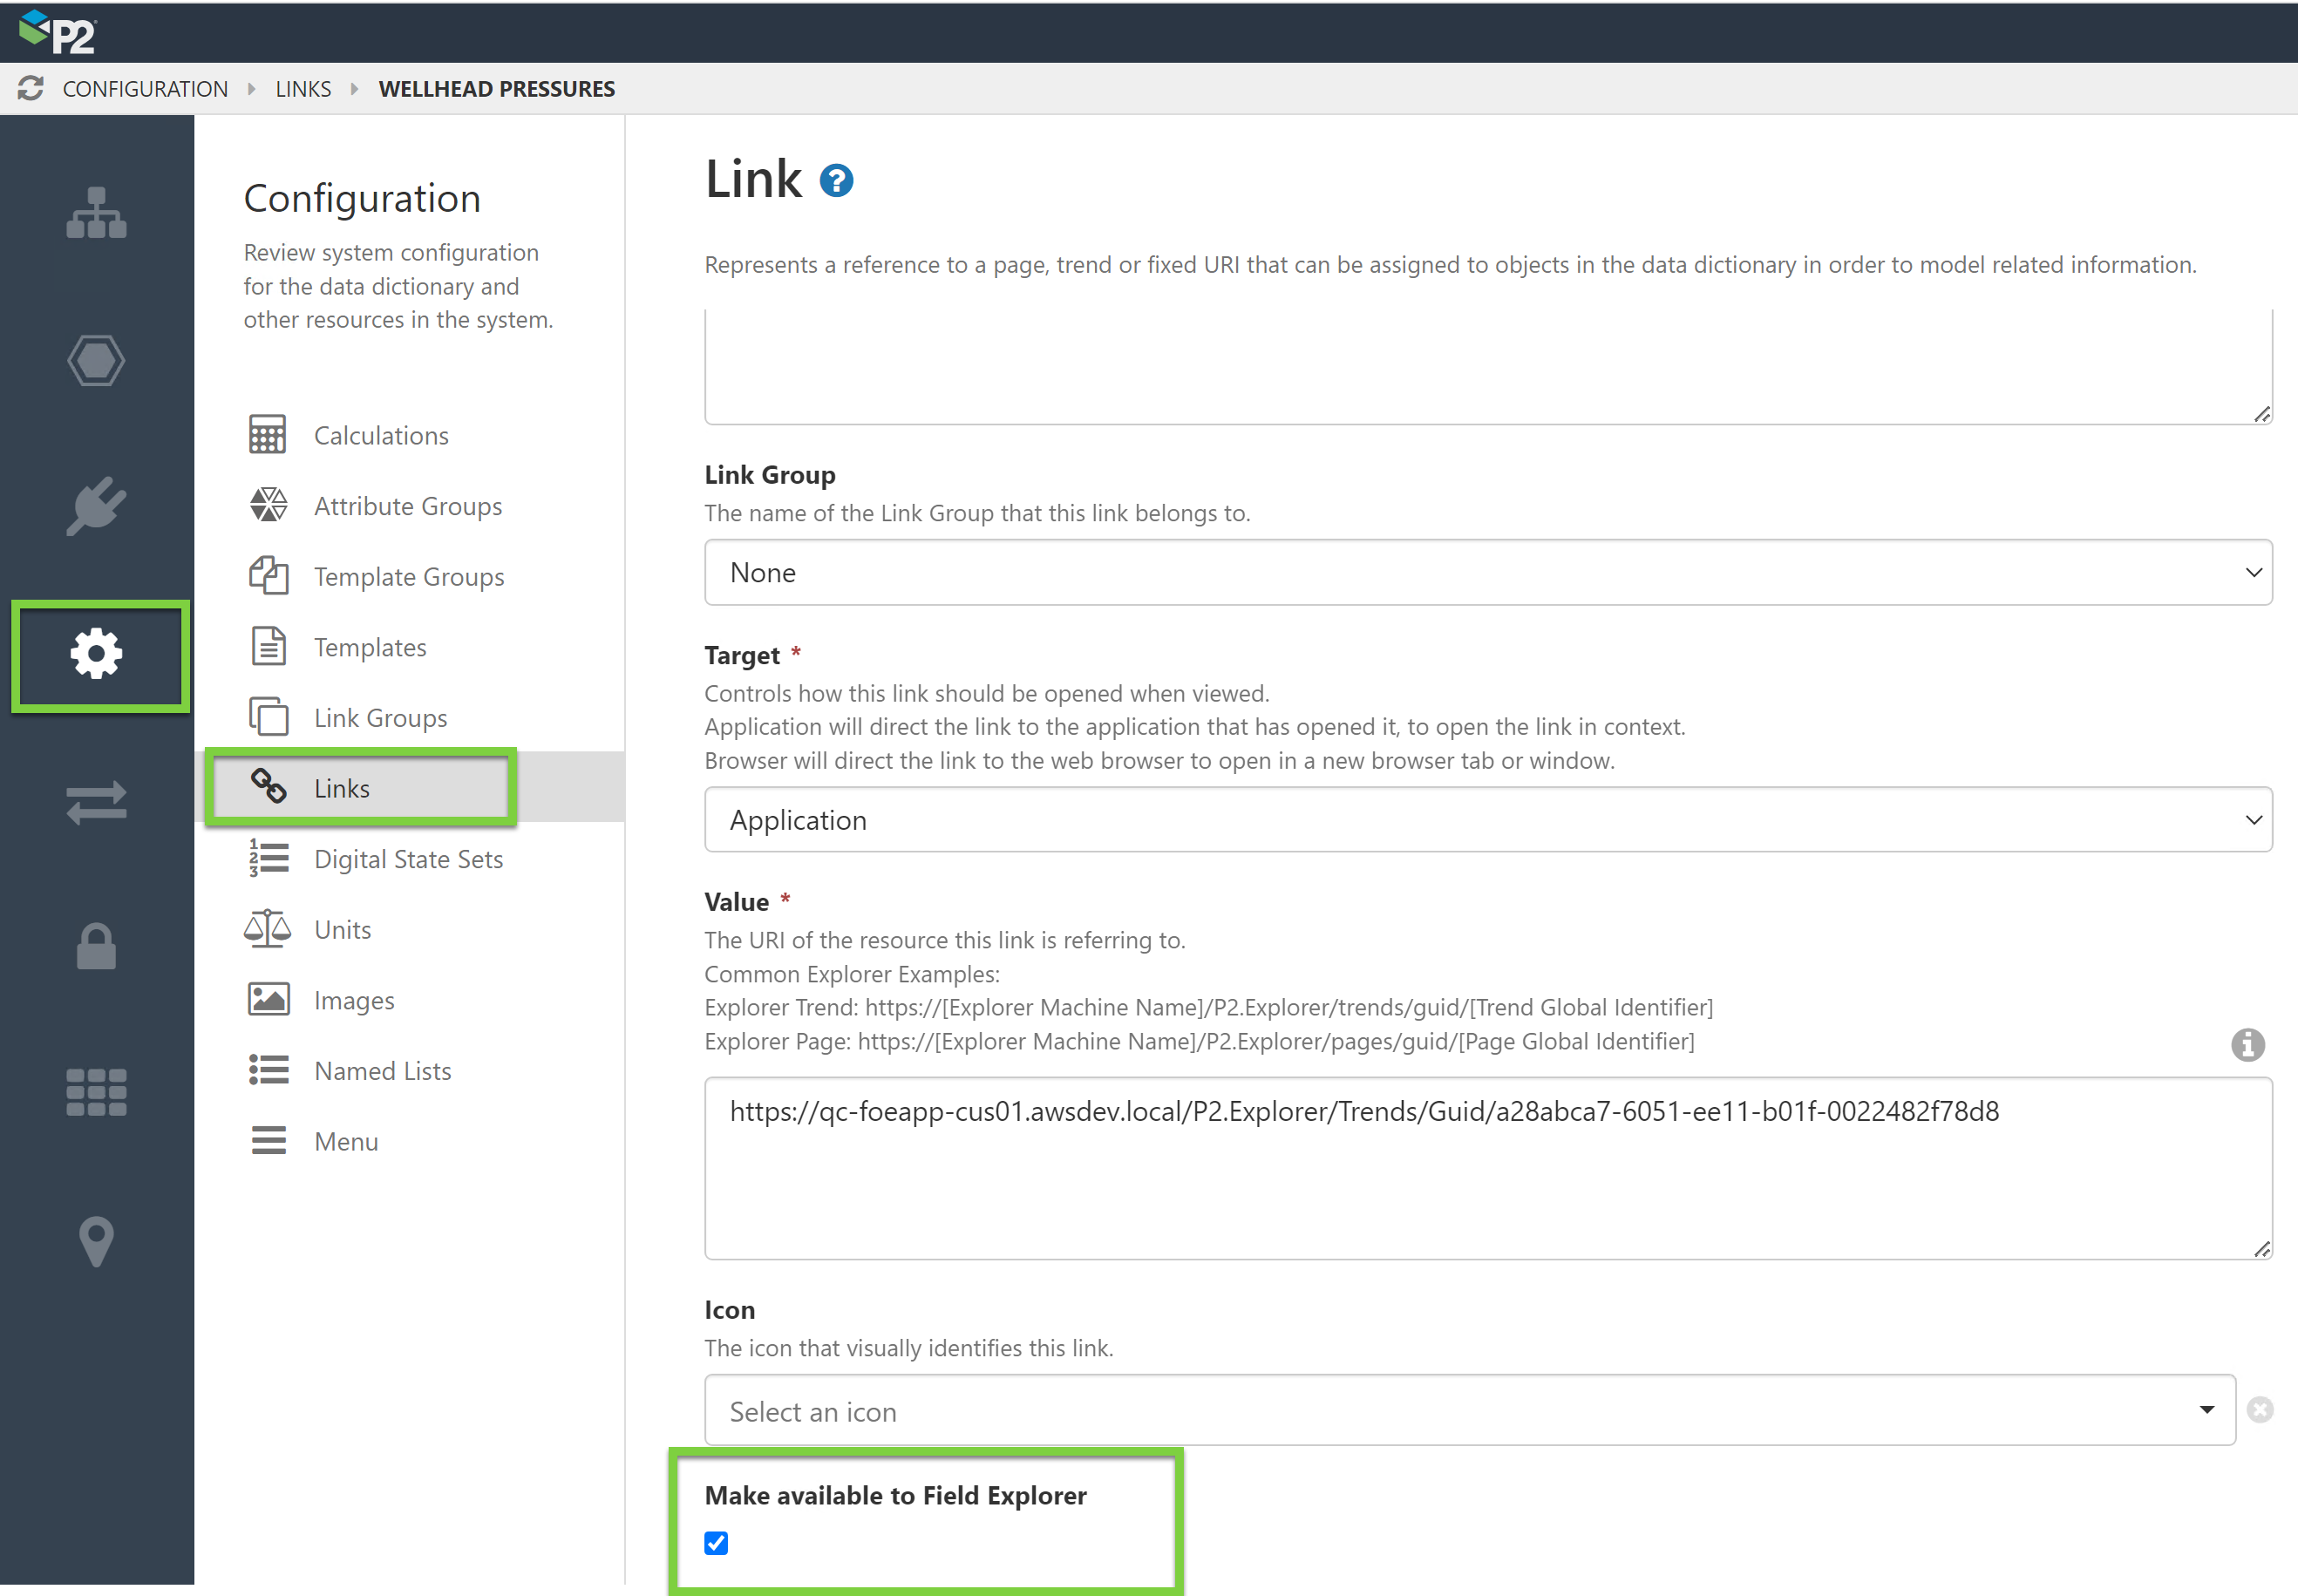Image resolution: width=2298 pixels, height=1596 pixels.
Task: Click the grid tiles sidebar icon
Action: click(96, 1092)
